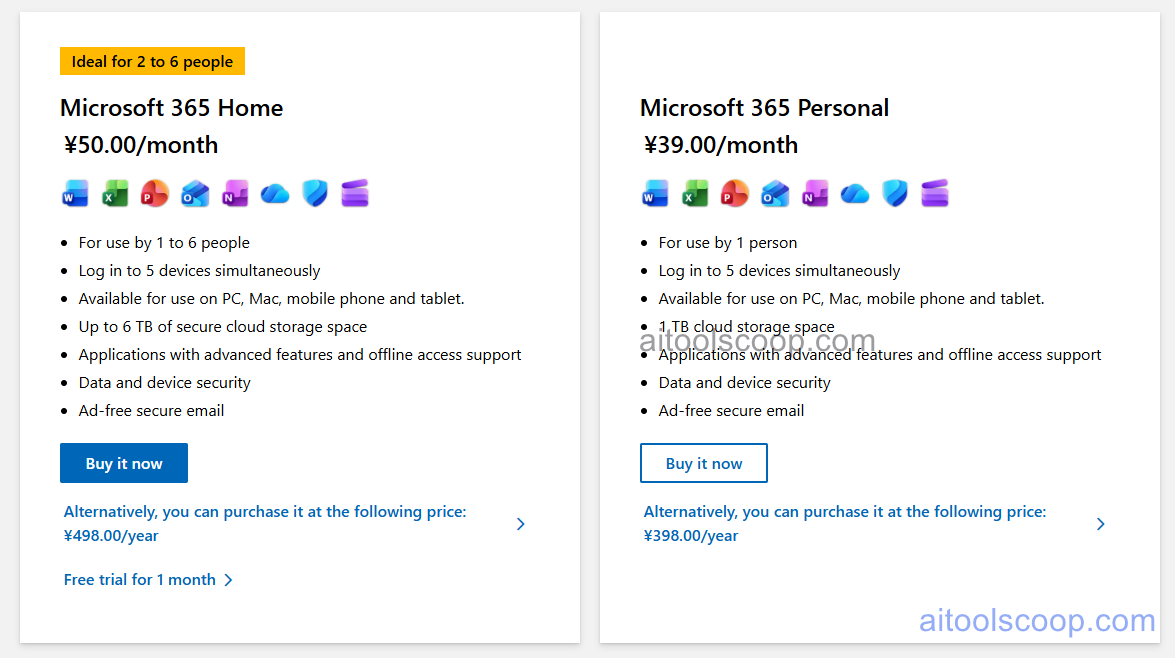
Task: Click the Defender shield icon in the Home plan
Action: pyautogui.click(x=314, y=193)
